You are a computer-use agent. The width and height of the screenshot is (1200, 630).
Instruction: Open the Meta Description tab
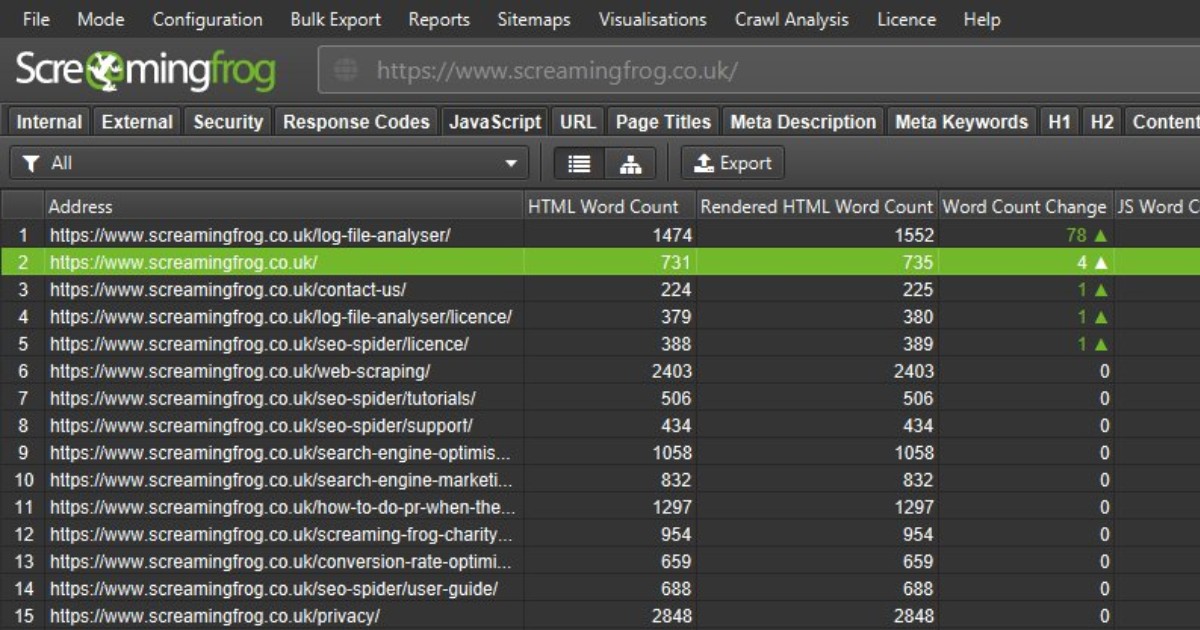point(803,122)
